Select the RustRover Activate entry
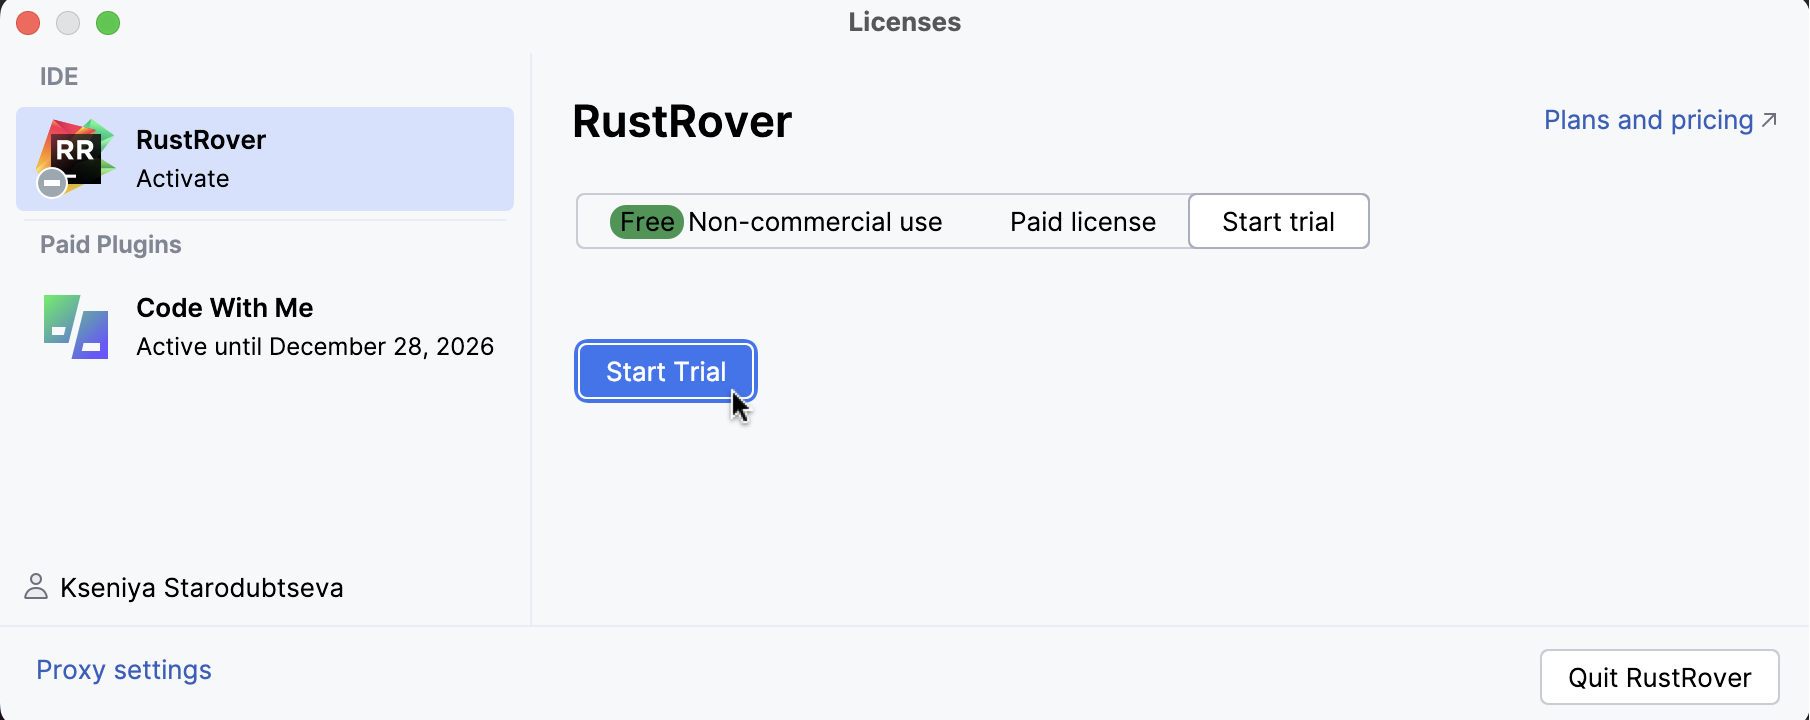This screenshot has width=1810, height=720. [x=265, y=159]
